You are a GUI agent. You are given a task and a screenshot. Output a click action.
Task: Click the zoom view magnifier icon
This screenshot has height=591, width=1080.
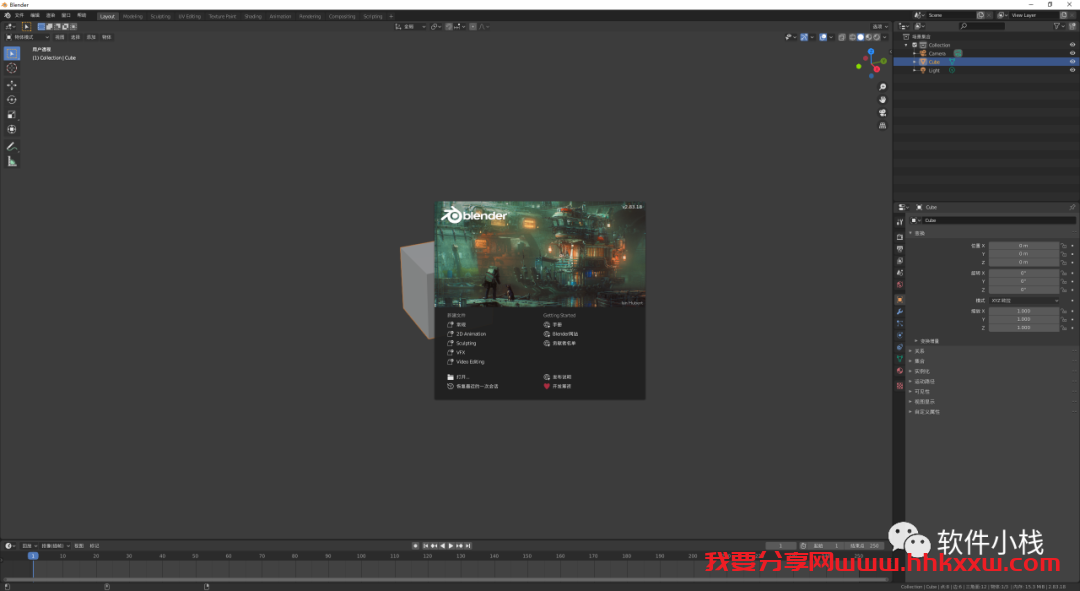pyautogui.click(x=882, y=87)
